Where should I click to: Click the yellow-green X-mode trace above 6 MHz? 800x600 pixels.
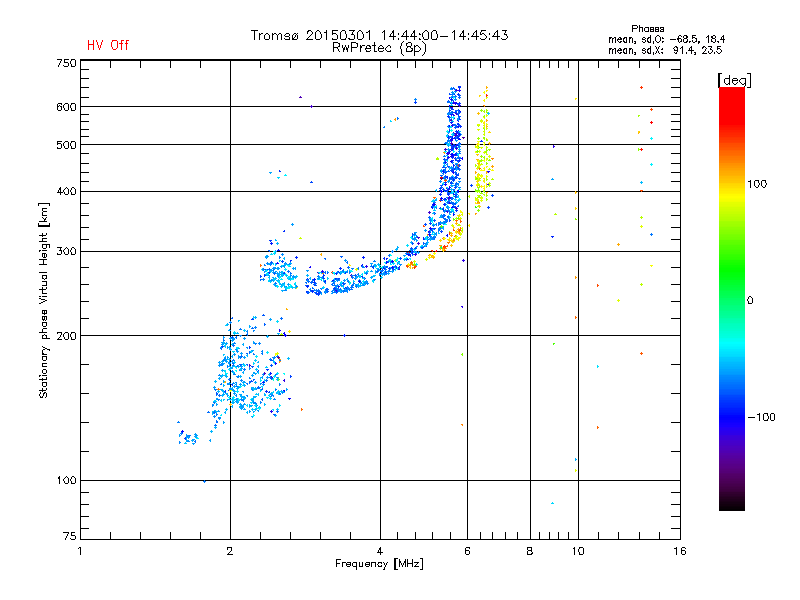pos(482,163)
